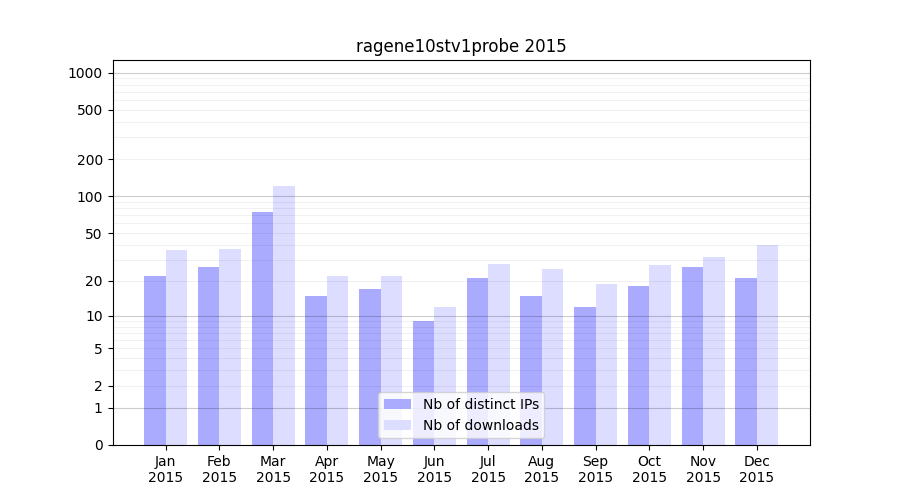Click the Jul 2015 x-axis label

pyautogui.click(x=488, y=469)
